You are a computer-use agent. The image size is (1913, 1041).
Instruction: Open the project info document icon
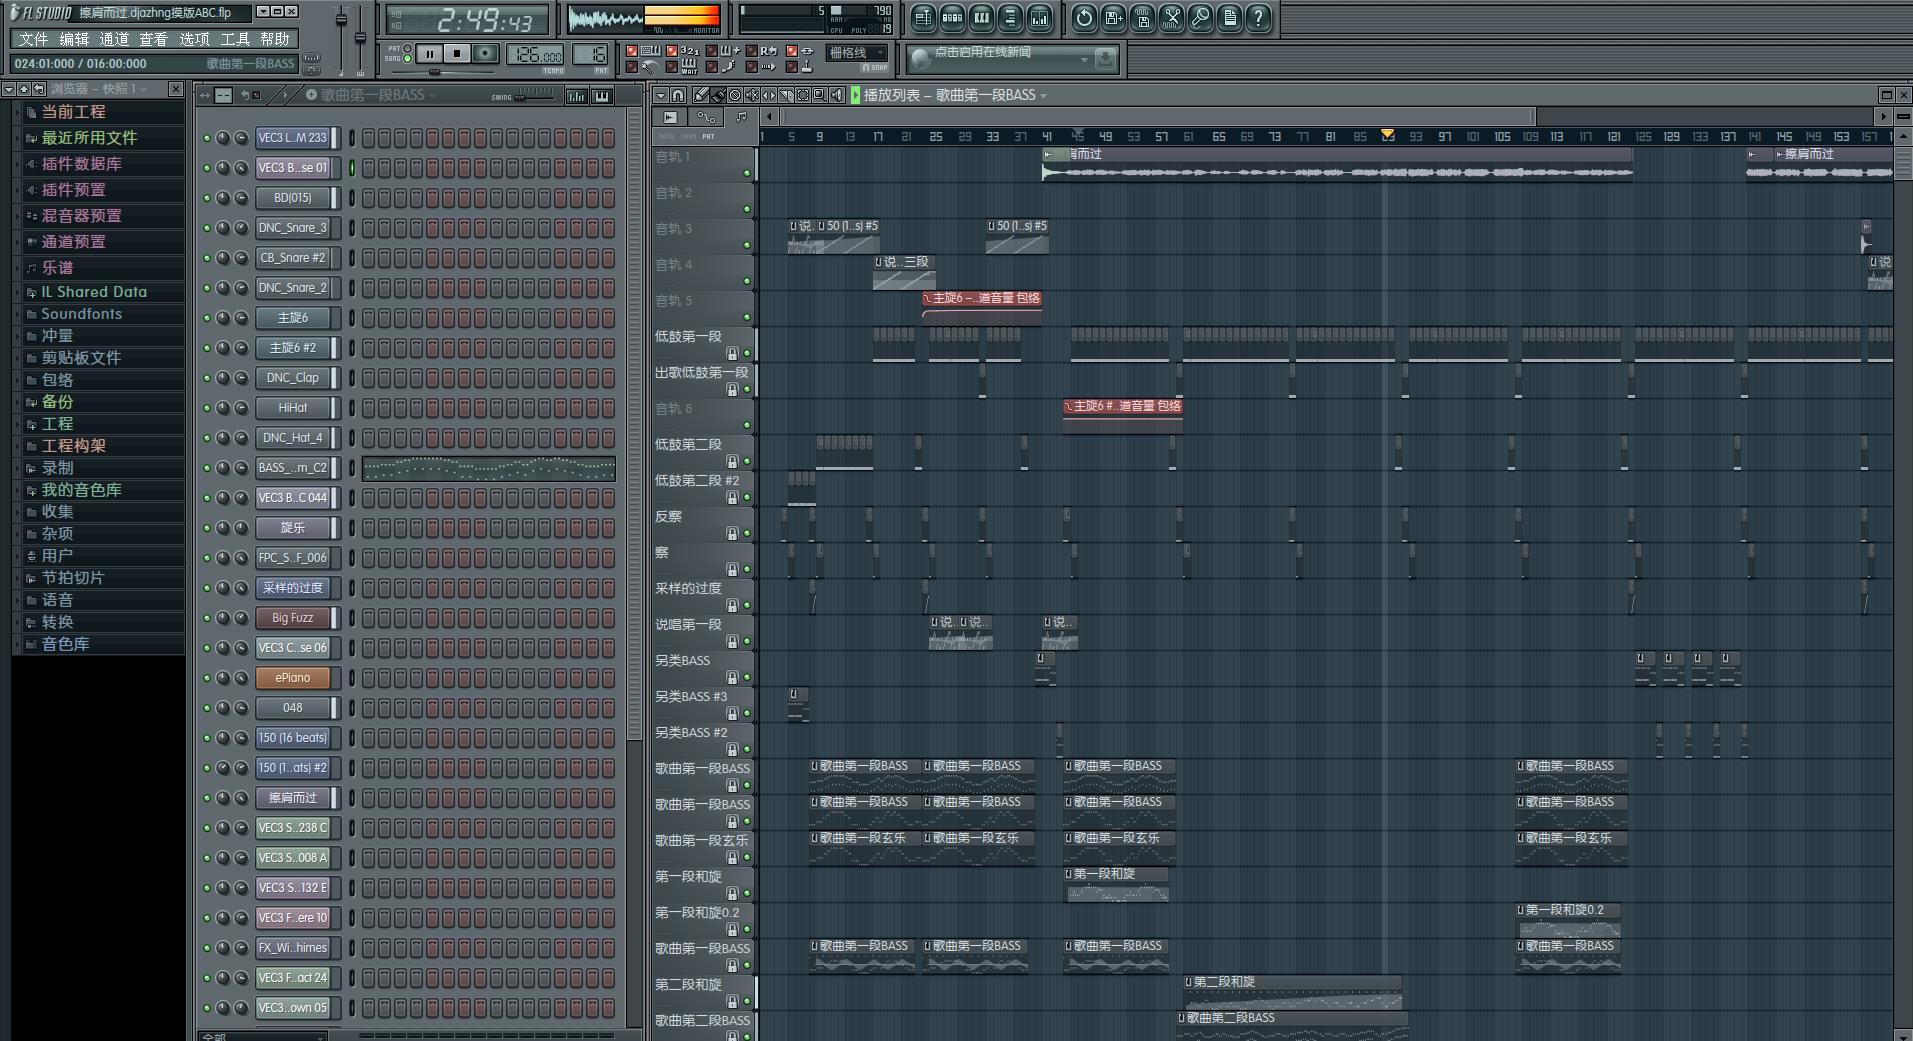tap(1229, 17)
